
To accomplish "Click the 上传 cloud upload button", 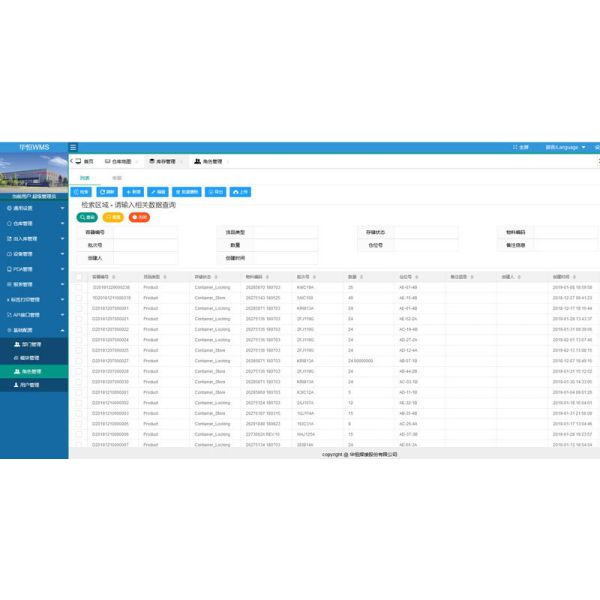I will tap(240, 192).
